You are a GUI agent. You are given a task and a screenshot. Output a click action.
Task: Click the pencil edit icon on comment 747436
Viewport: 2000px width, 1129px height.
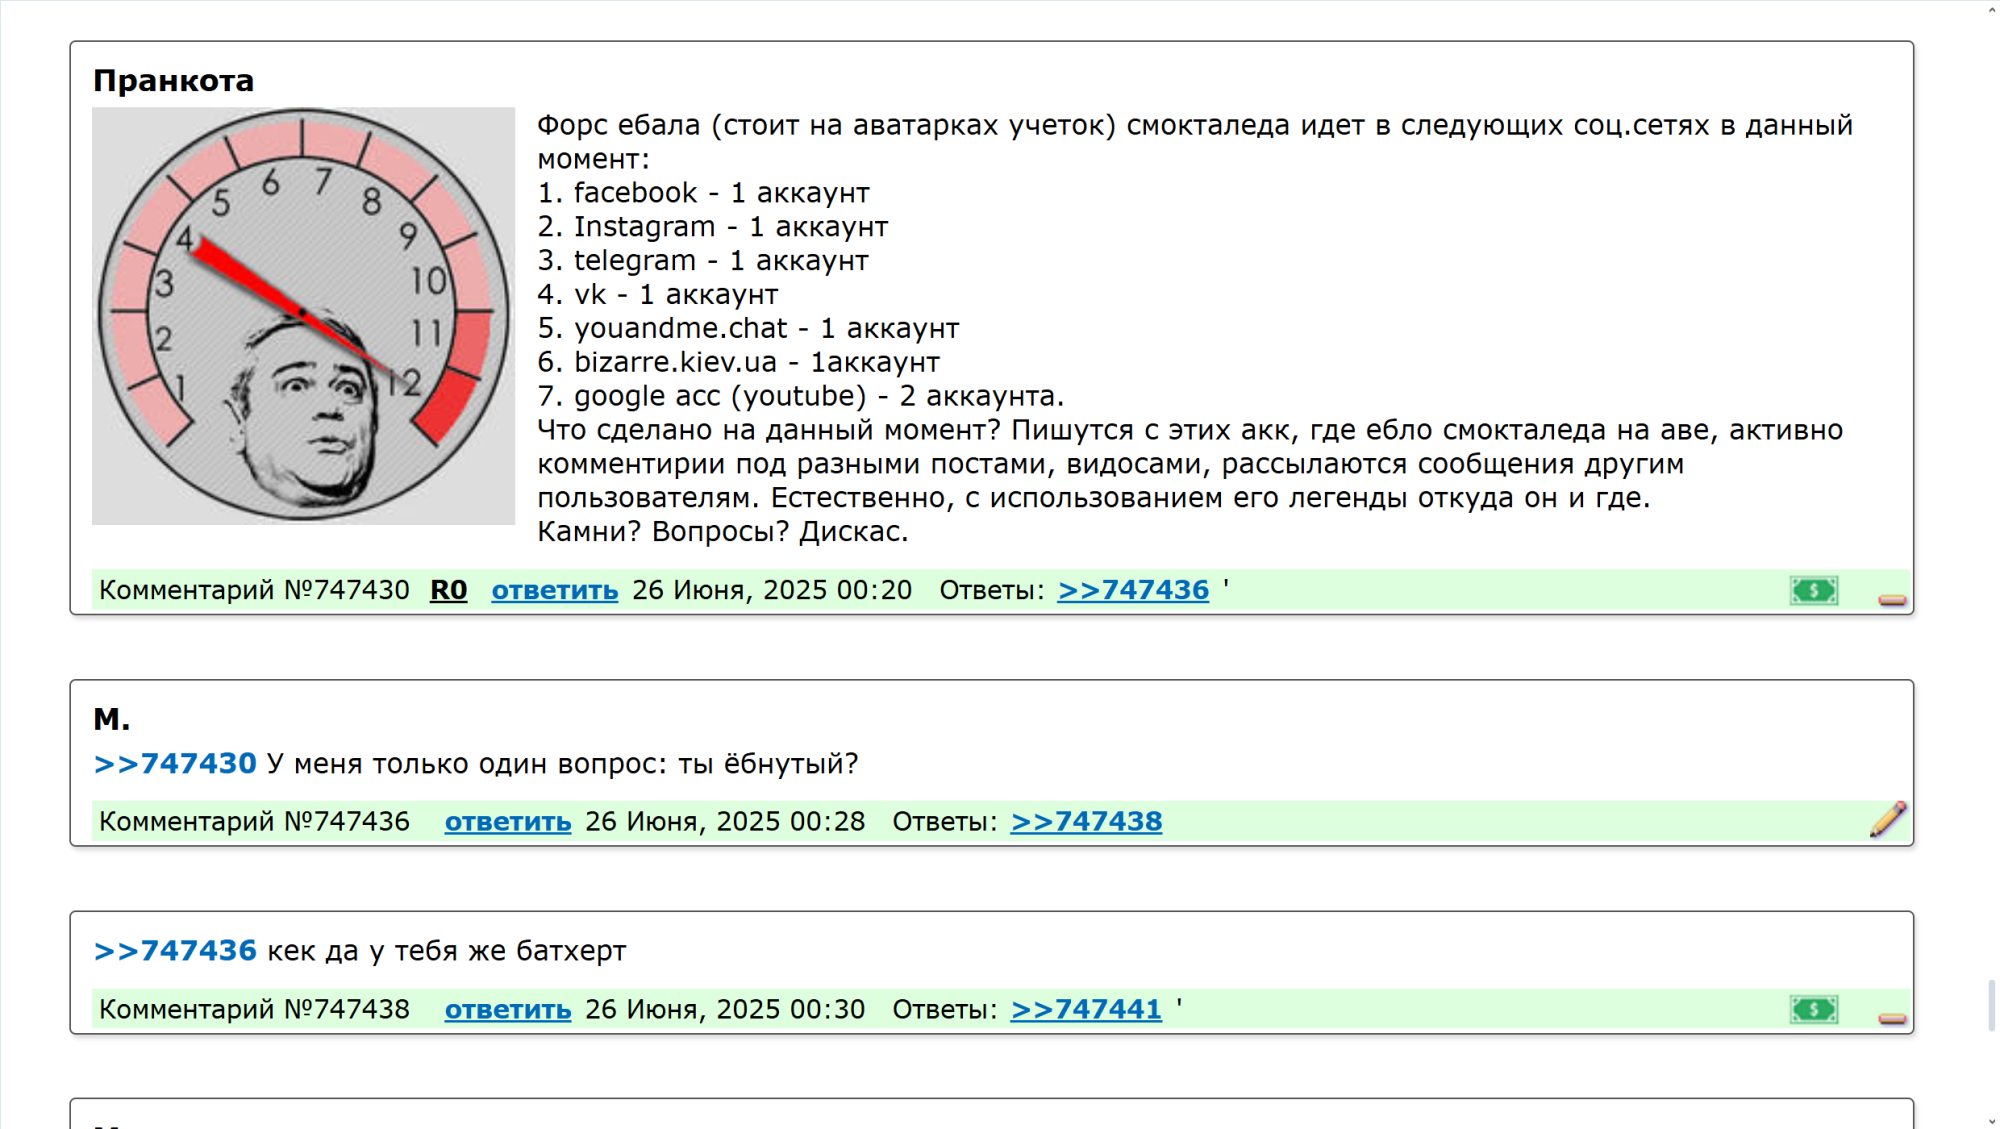click(x=1887, y=820)
